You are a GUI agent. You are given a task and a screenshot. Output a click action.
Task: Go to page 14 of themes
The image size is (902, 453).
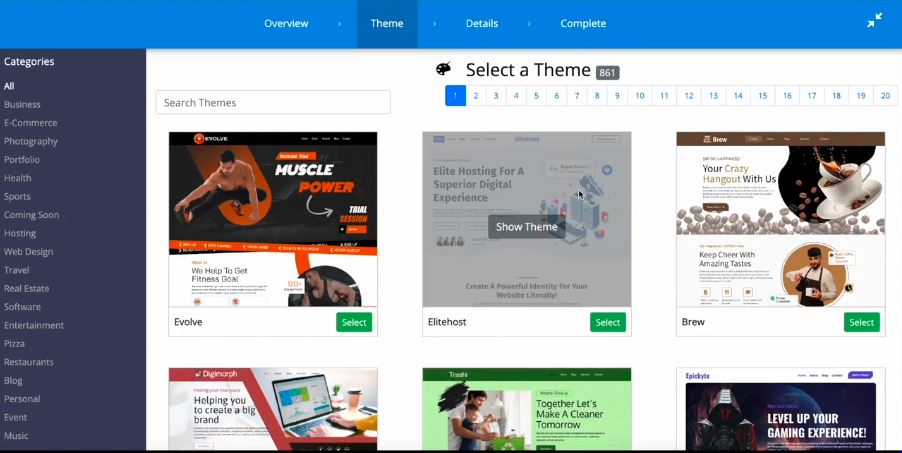pyautogui.click(x=738, y=96)
